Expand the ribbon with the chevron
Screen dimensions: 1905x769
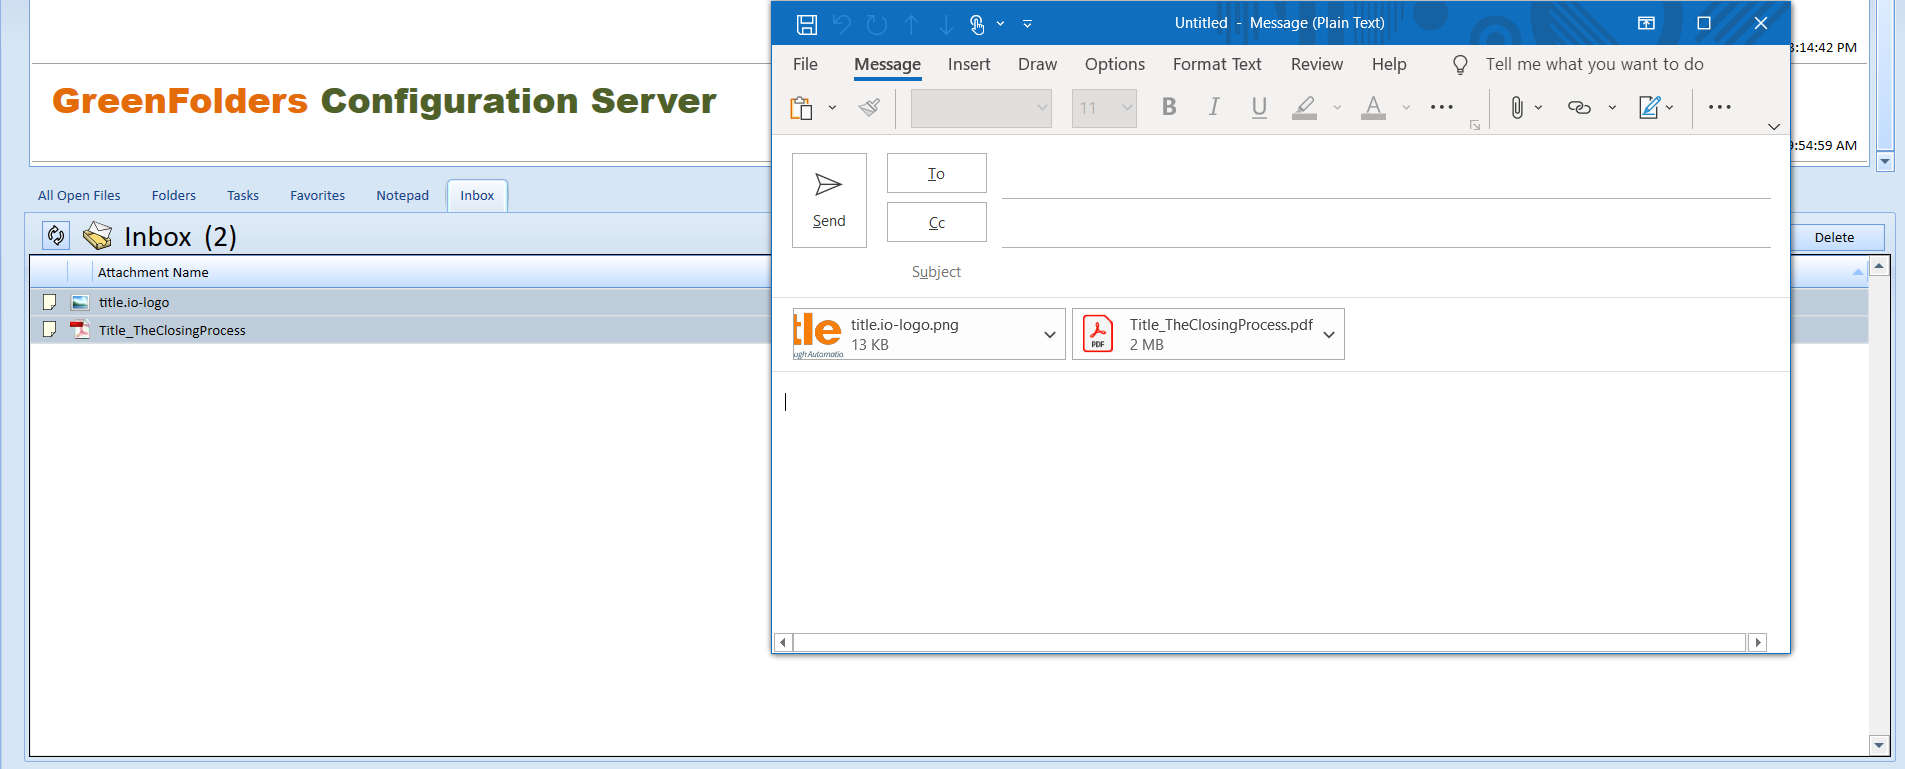(1774, 127)
